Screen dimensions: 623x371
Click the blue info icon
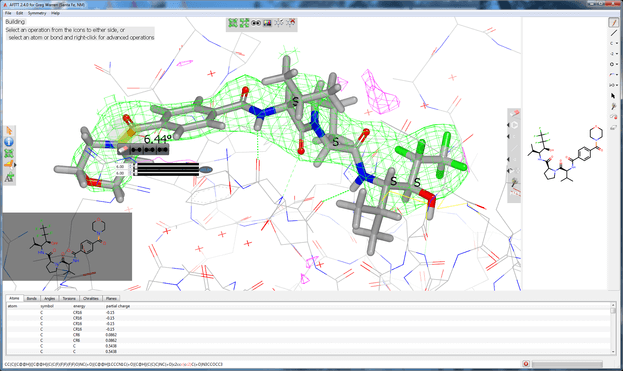click(9, 141)
